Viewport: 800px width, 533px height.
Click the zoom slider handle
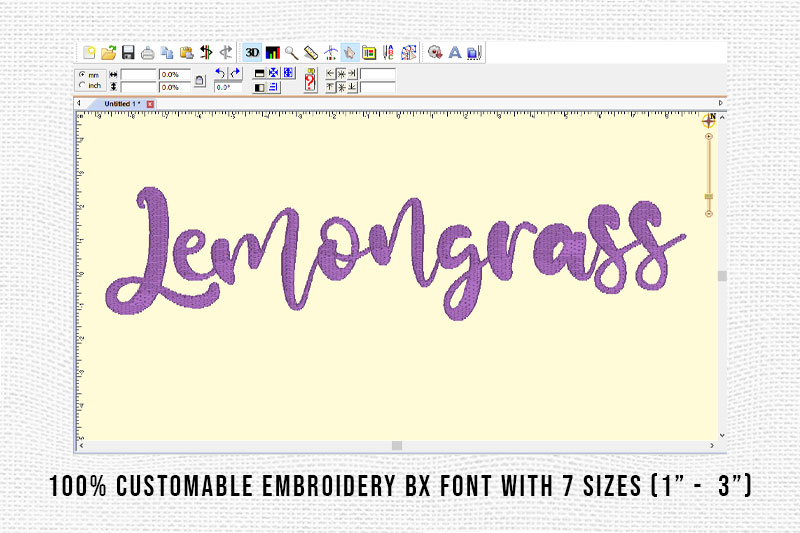(709, 196)
